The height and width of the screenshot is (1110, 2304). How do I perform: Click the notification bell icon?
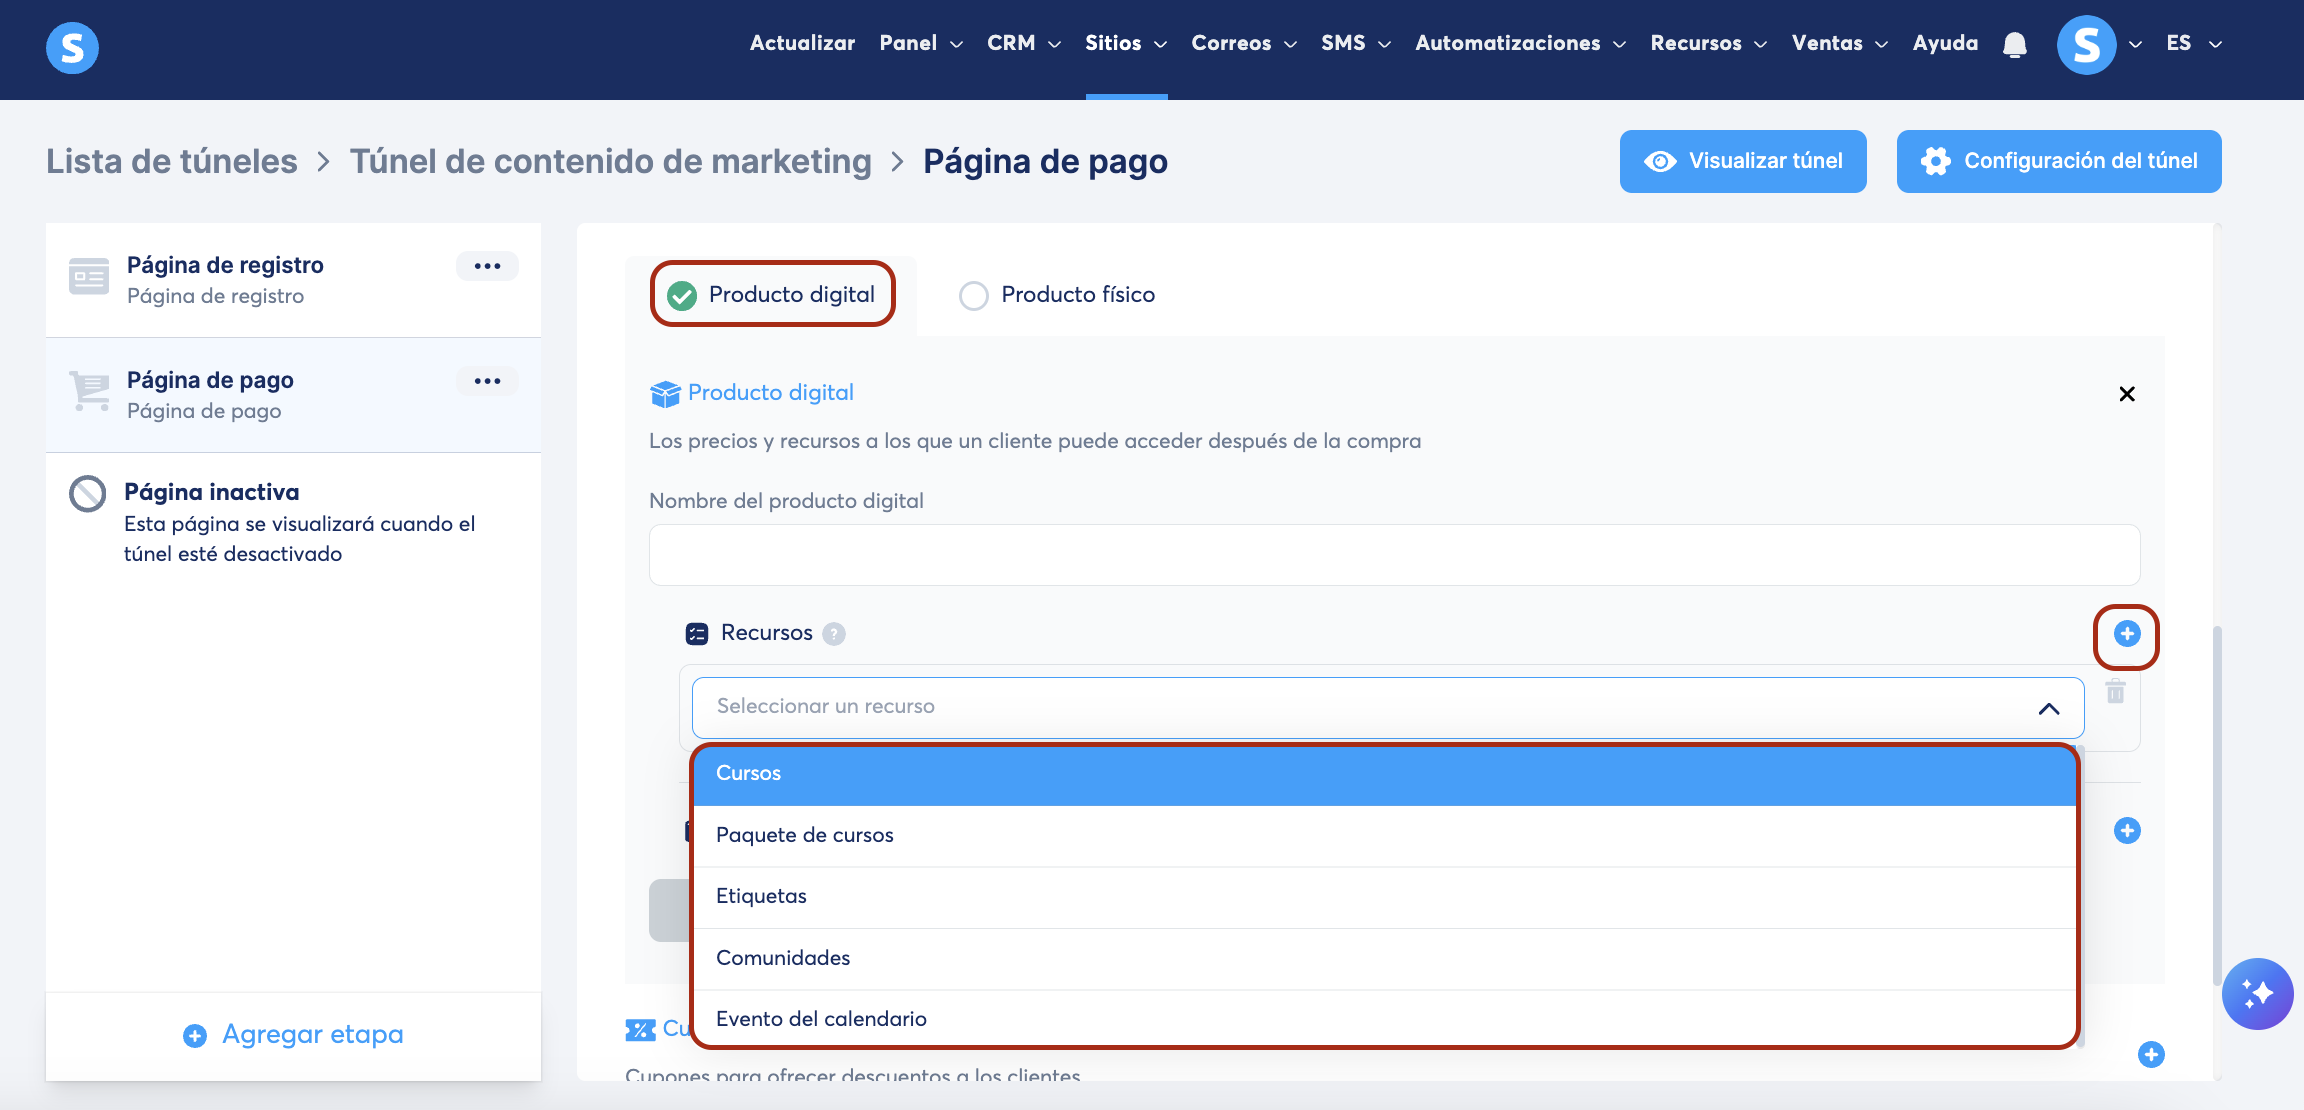pyautogui.click(x=2015, y=45)
